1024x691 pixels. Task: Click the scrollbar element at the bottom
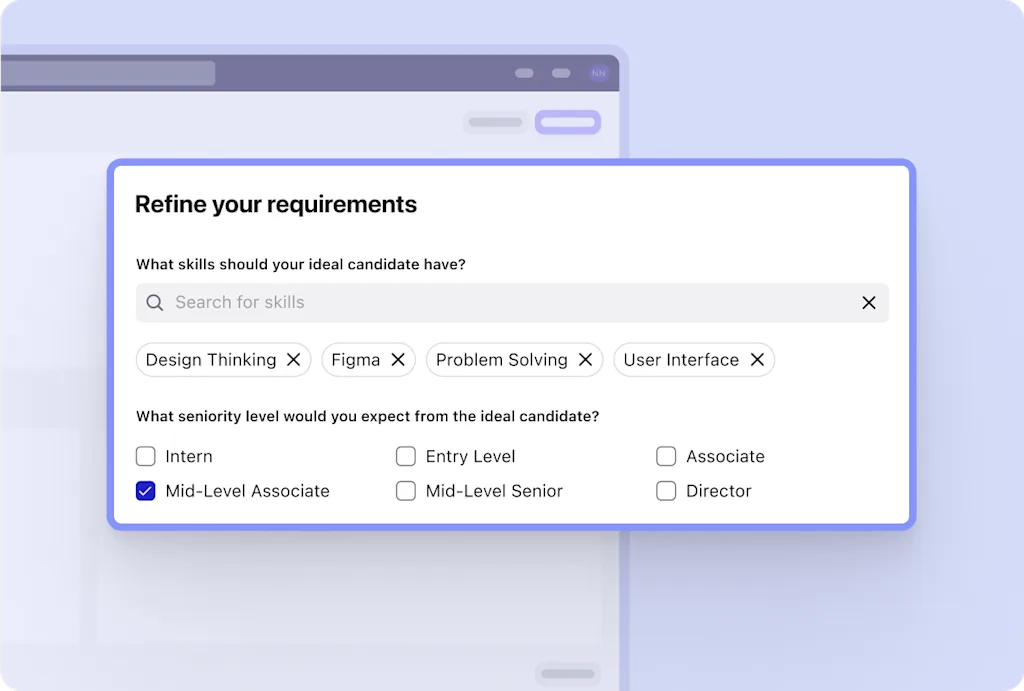coord(567,673)
